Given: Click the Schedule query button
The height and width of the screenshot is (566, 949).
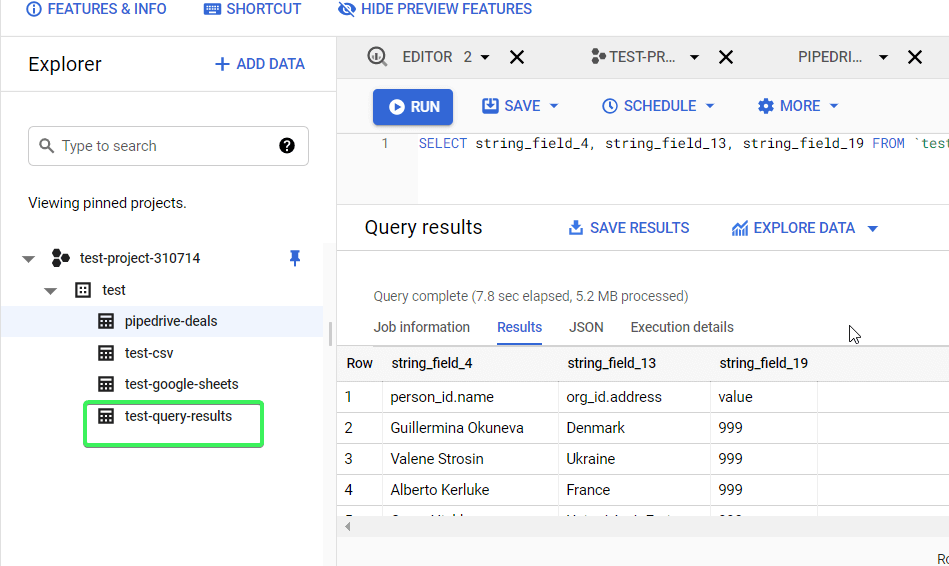Looking at the screenshot, I should (649, 106).
